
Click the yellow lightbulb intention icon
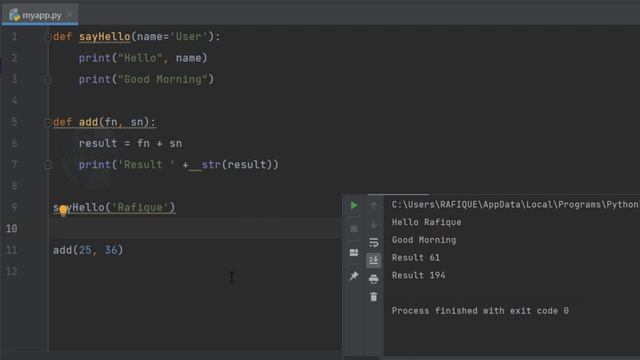point(63,210)
